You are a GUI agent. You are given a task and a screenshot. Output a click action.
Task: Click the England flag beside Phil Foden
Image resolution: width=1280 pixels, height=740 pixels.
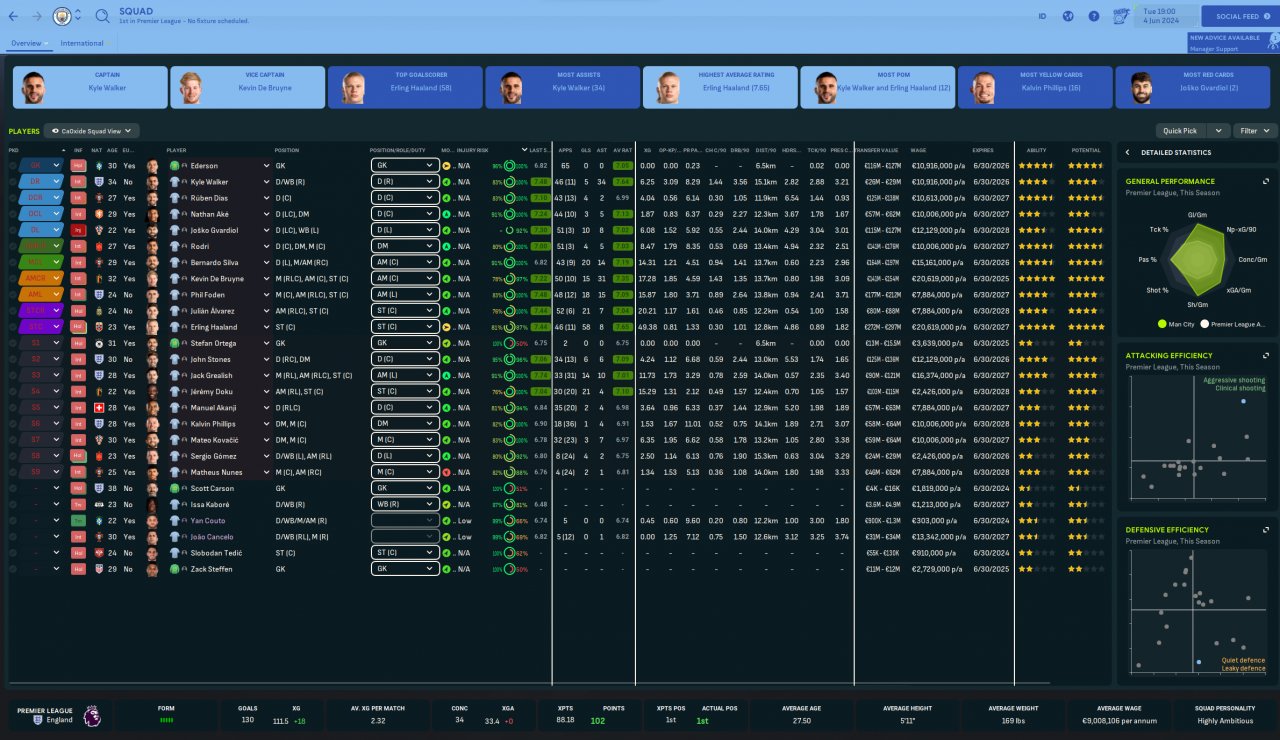click(97, 295)
